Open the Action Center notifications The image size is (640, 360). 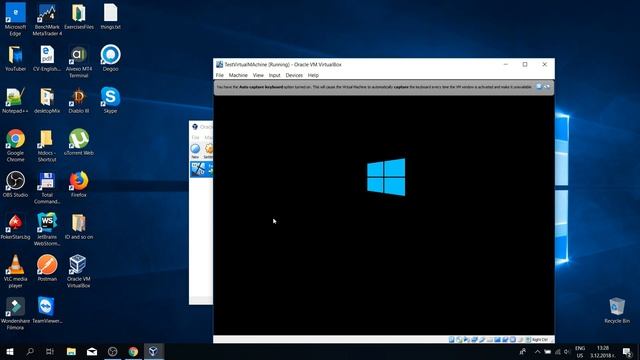(x=627, y=351)
